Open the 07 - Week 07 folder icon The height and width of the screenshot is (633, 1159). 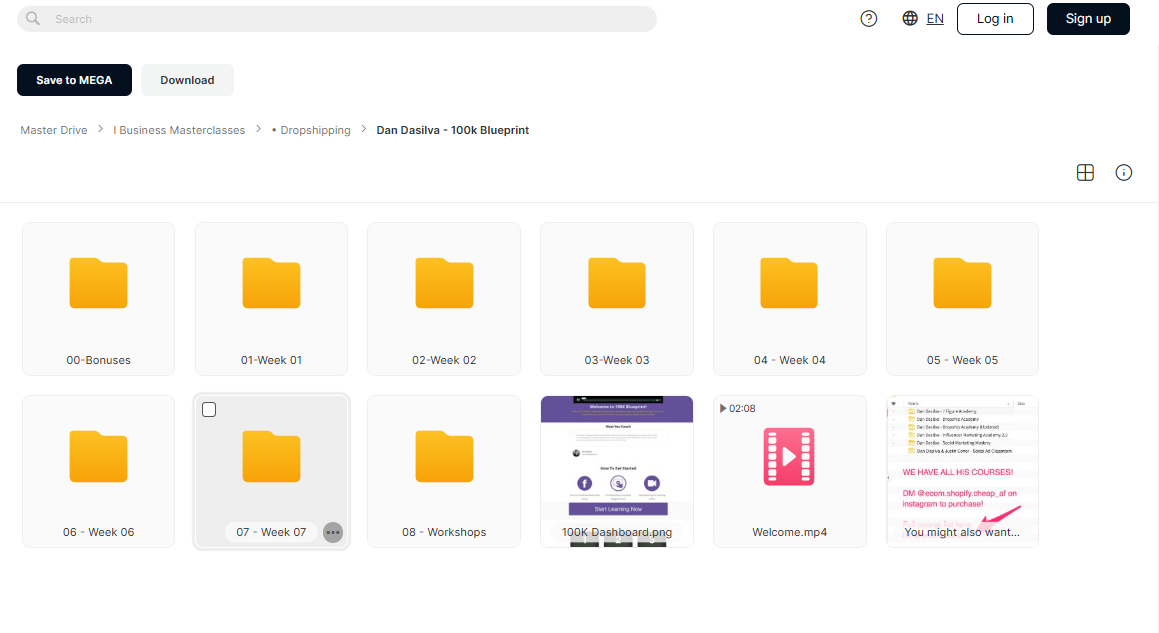[271, 456]
